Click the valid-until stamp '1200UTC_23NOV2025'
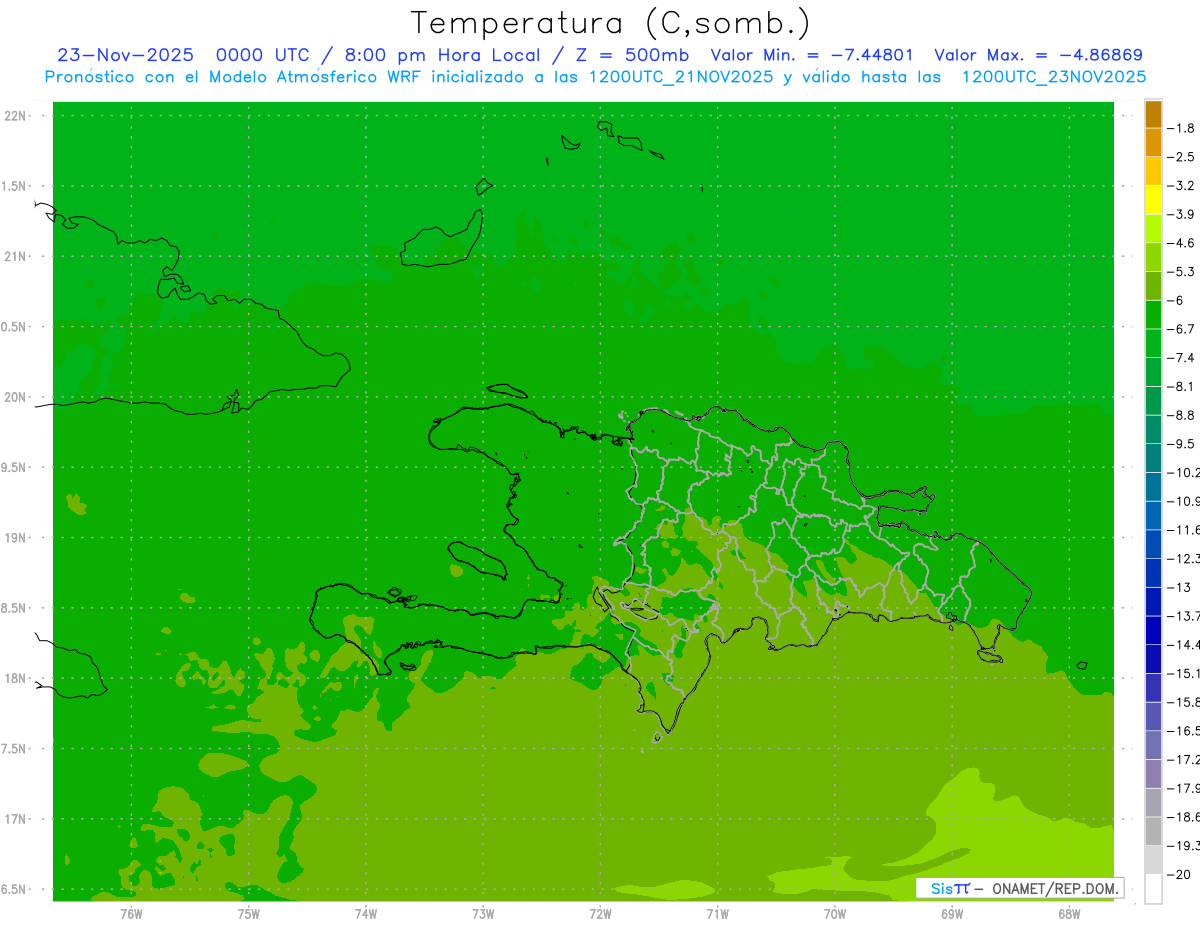This screenshot has width=1200, height=927. point(1054,77)
